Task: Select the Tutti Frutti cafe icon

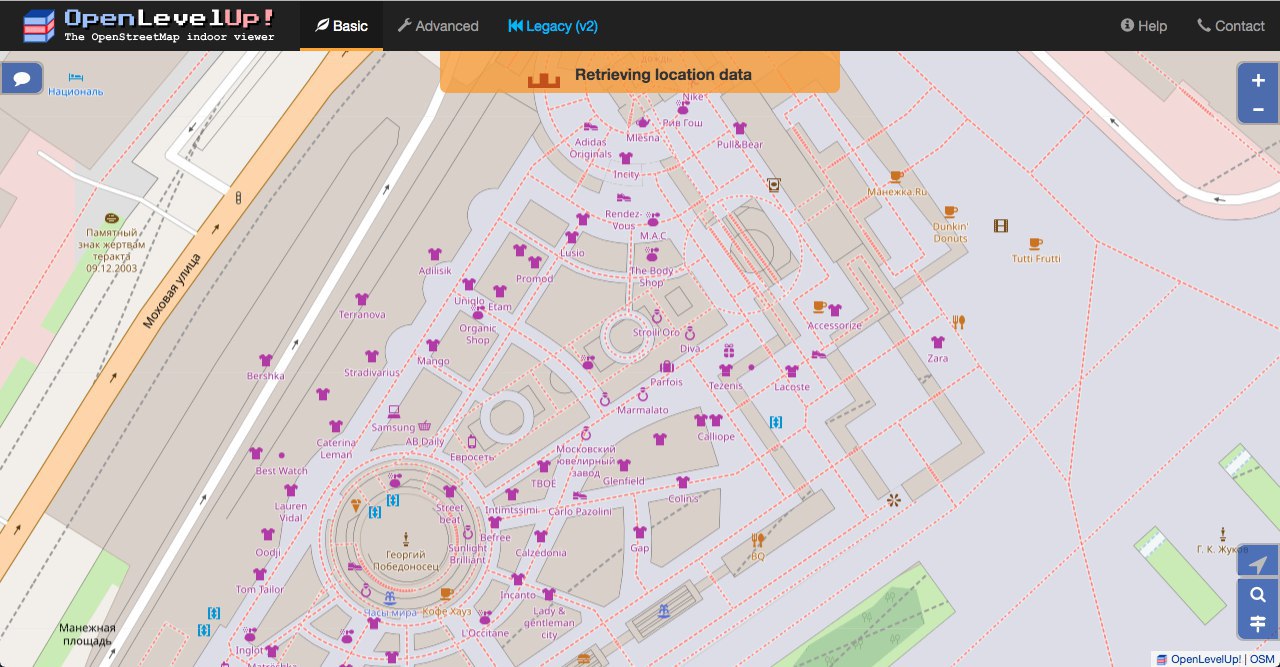Action: click(1035, 243)
